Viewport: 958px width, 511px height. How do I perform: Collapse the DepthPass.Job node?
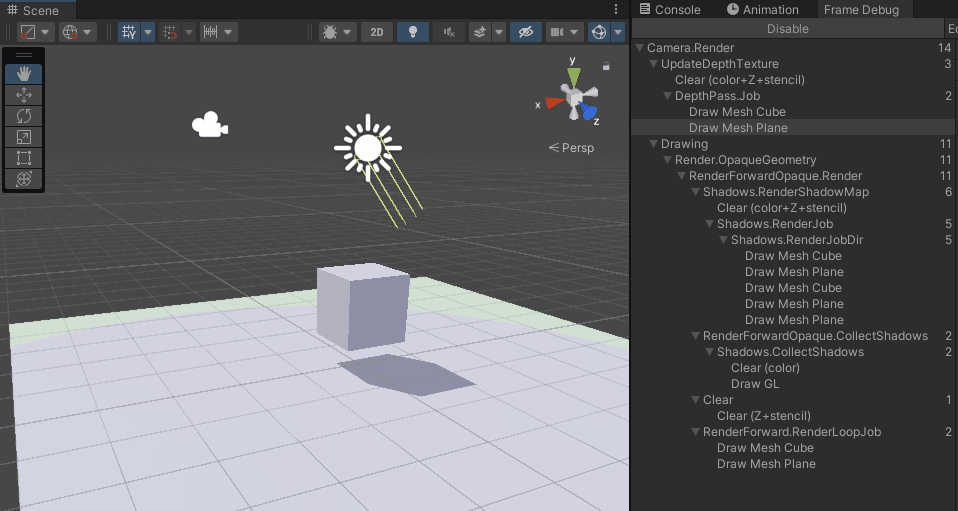click(667, 96)
